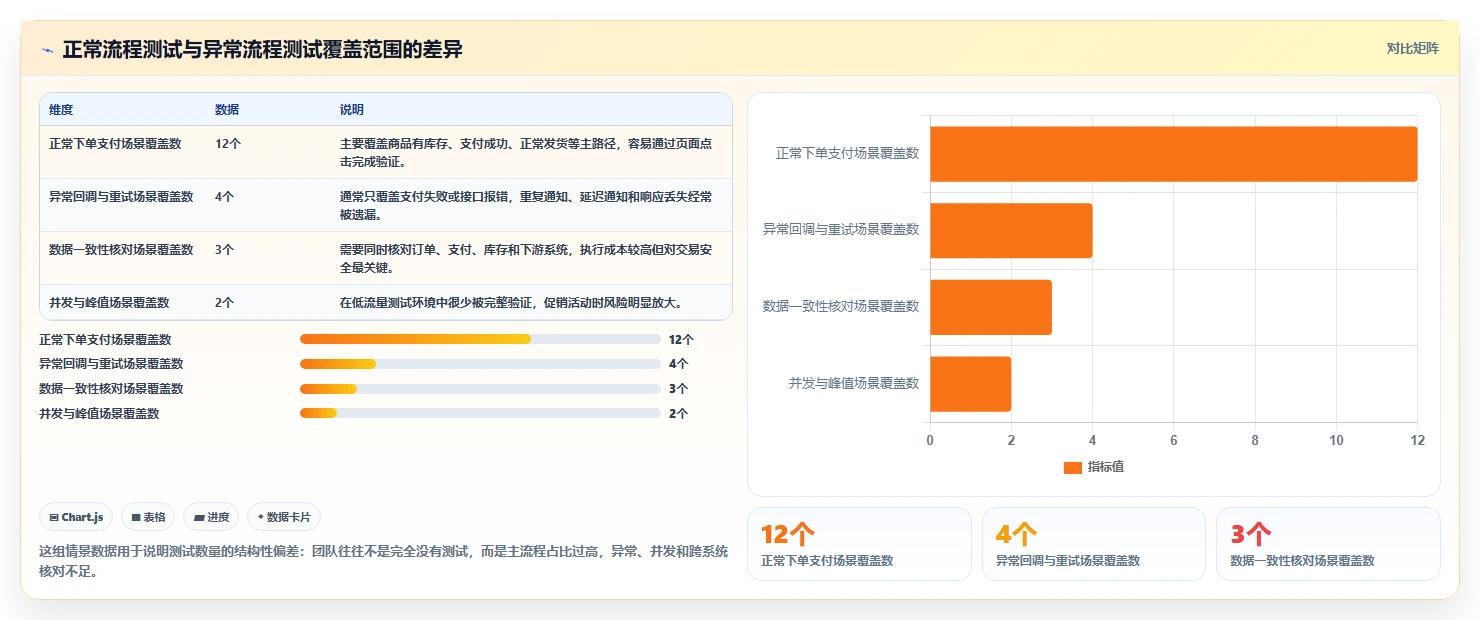Click the description starting 需要同时核对订单
Screen dimensions: 1480x620
527,258
